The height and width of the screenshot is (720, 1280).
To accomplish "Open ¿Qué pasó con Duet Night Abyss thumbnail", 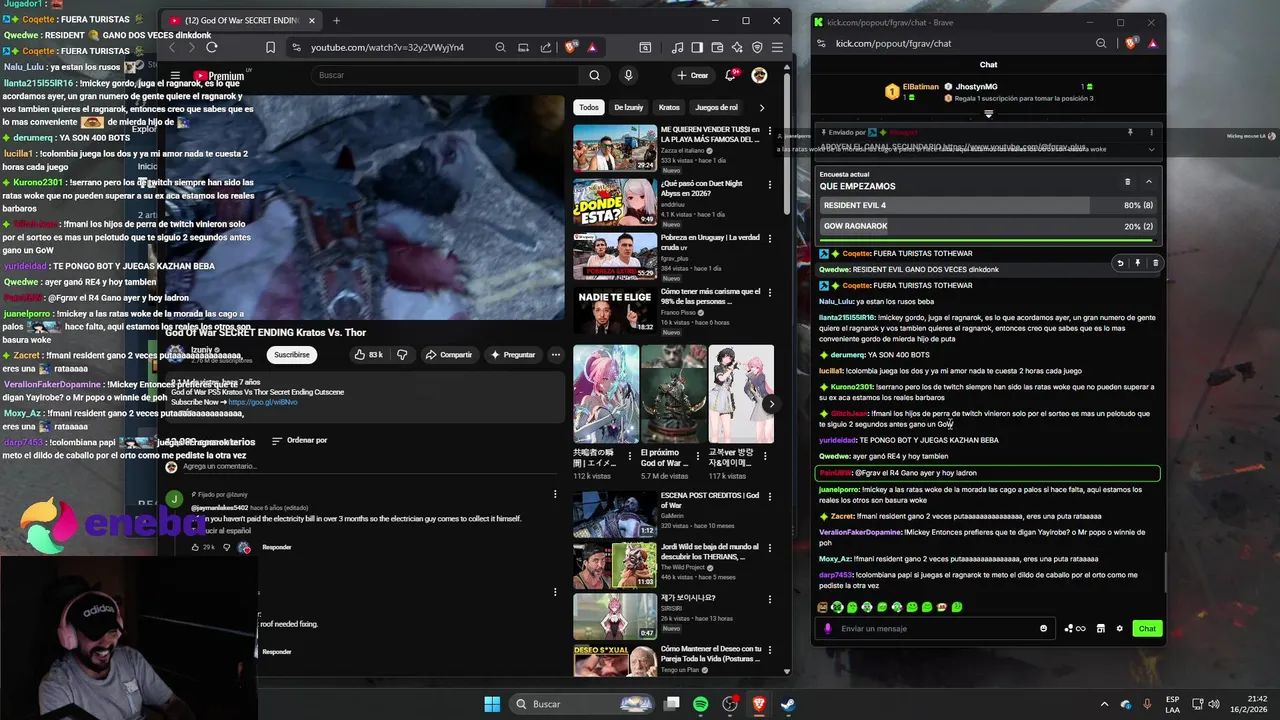I will (x=615, y=202).
